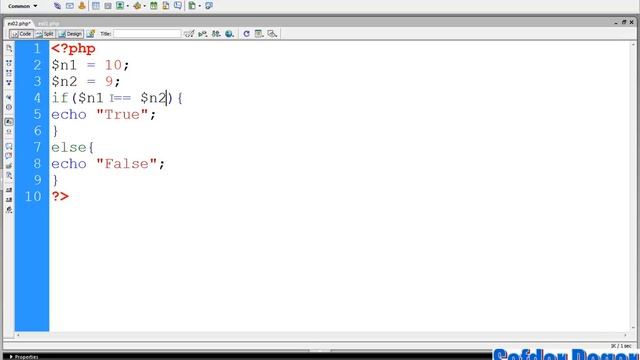Viewport: 640px width, 360px height.
Task: Toggle Line Numbers in coding toolbar
Action: tap(9, 122)
